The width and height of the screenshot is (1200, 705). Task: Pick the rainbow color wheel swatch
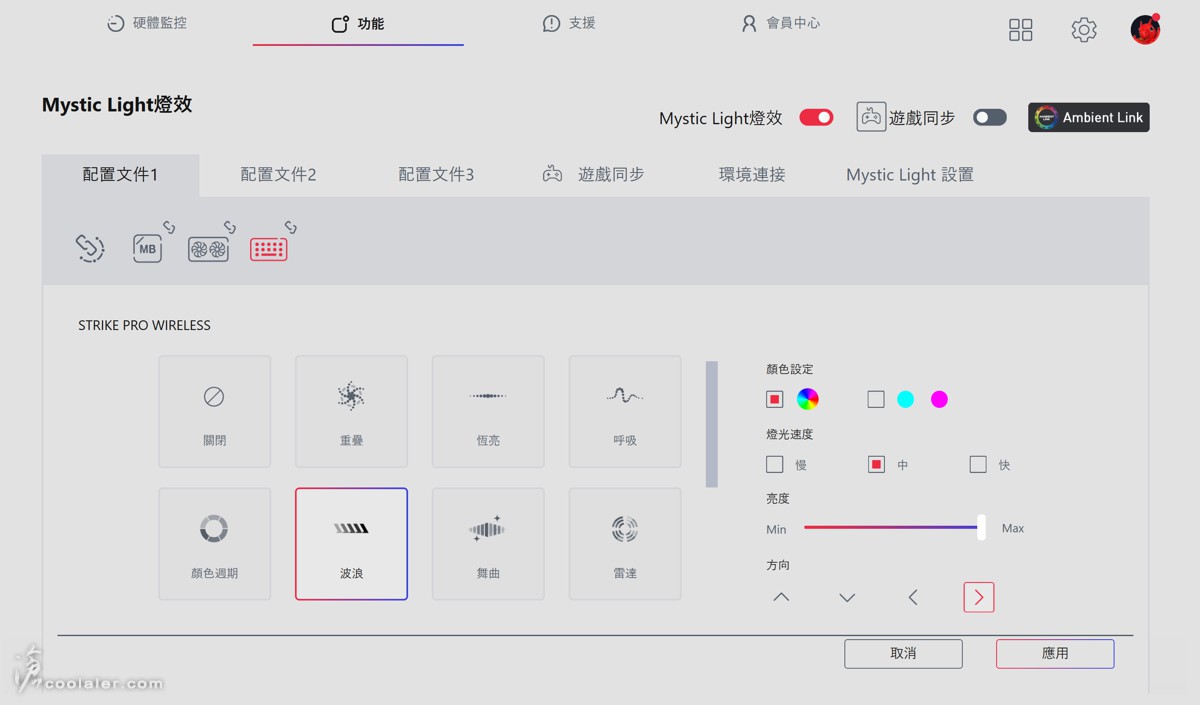click(x=808, y=399)
